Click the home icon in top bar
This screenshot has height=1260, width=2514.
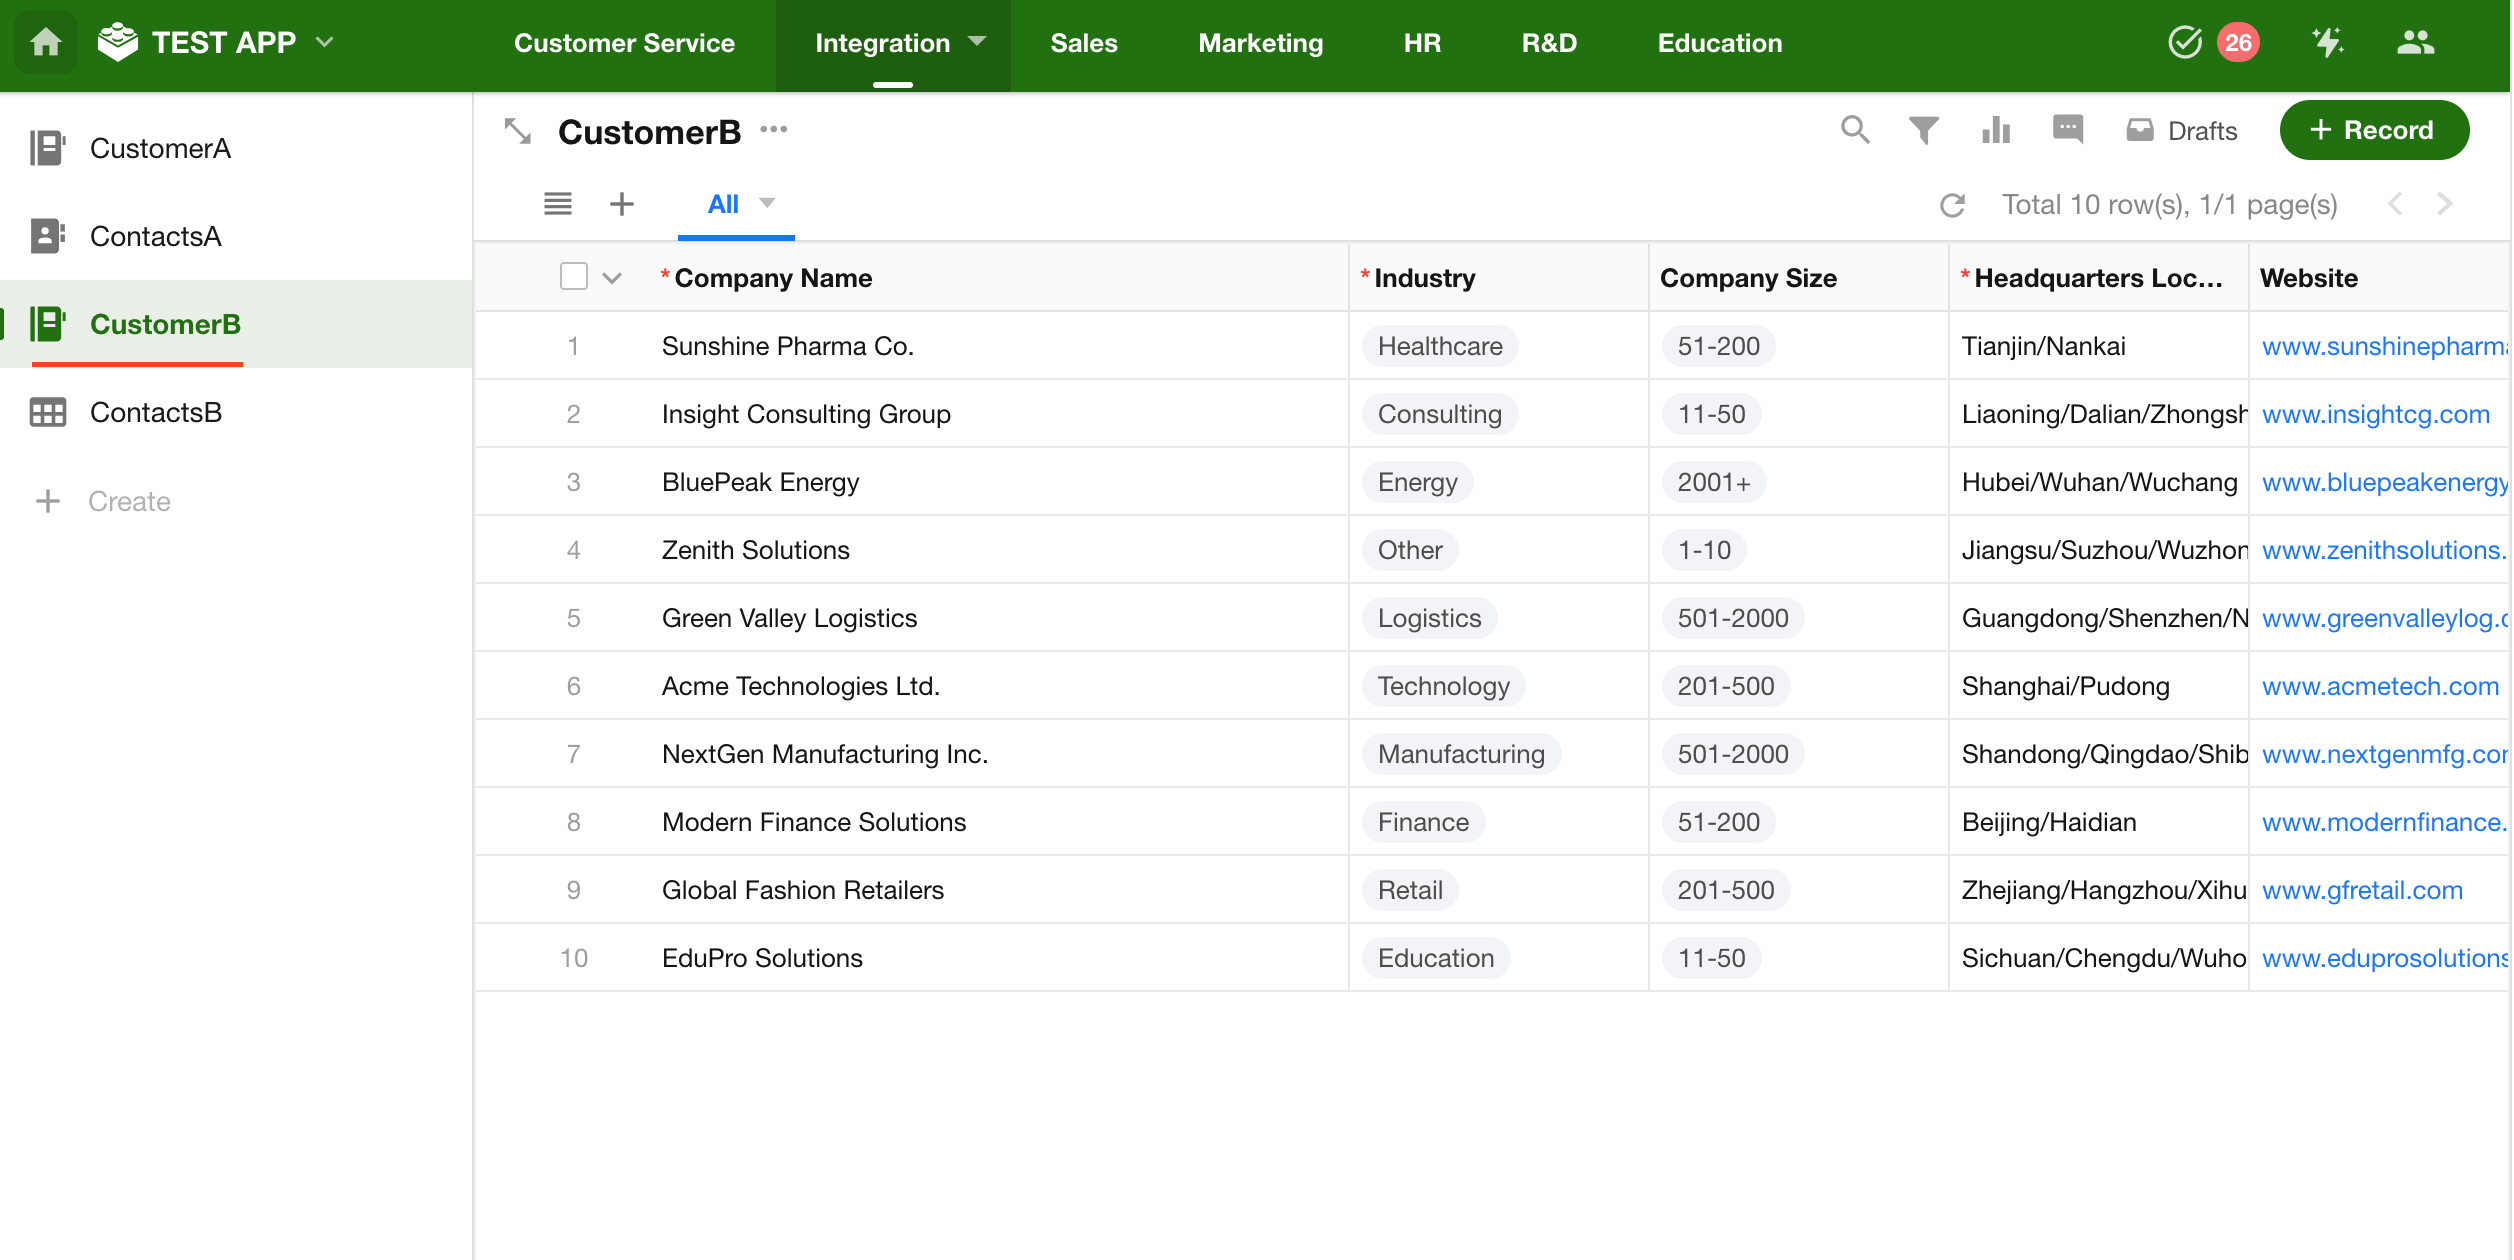click(x=46, y=43)
